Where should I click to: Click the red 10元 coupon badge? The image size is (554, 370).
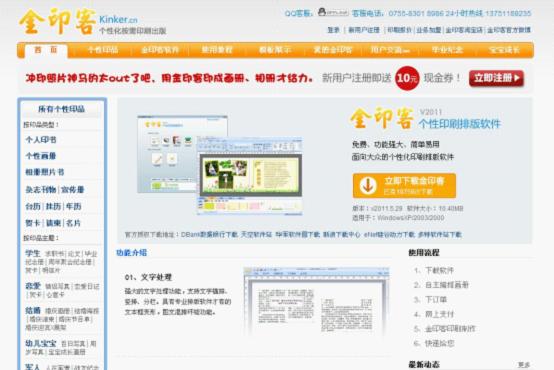point(407,78)
